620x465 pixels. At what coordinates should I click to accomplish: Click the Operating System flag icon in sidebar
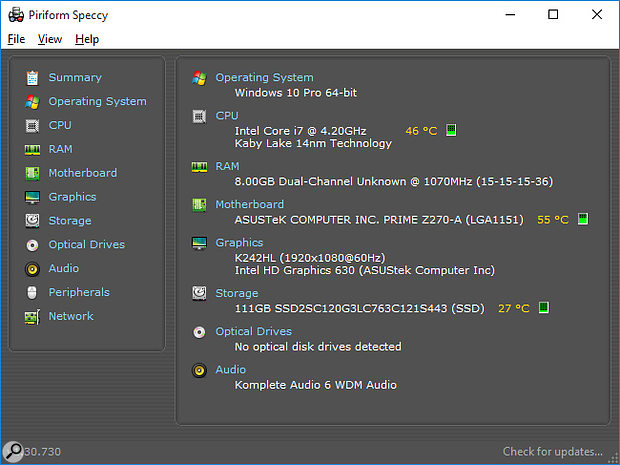[32, 102]
